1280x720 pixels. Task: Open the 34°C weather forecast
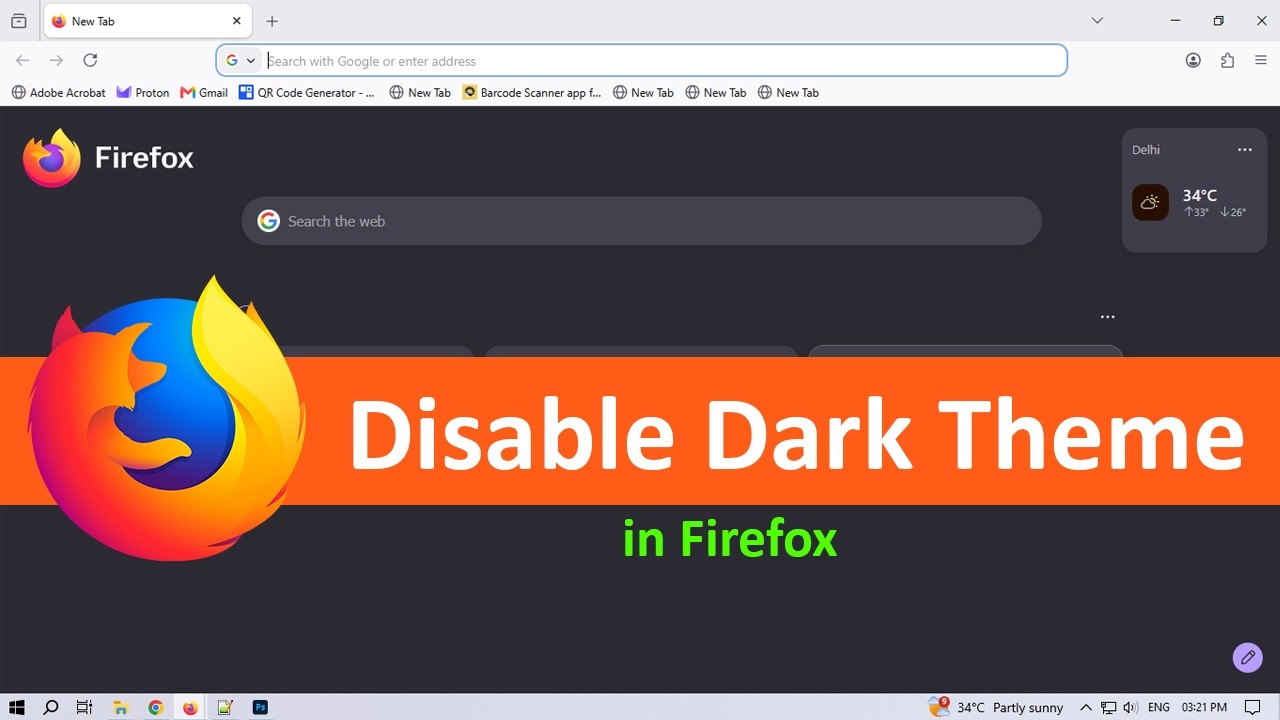[1189, 203]
